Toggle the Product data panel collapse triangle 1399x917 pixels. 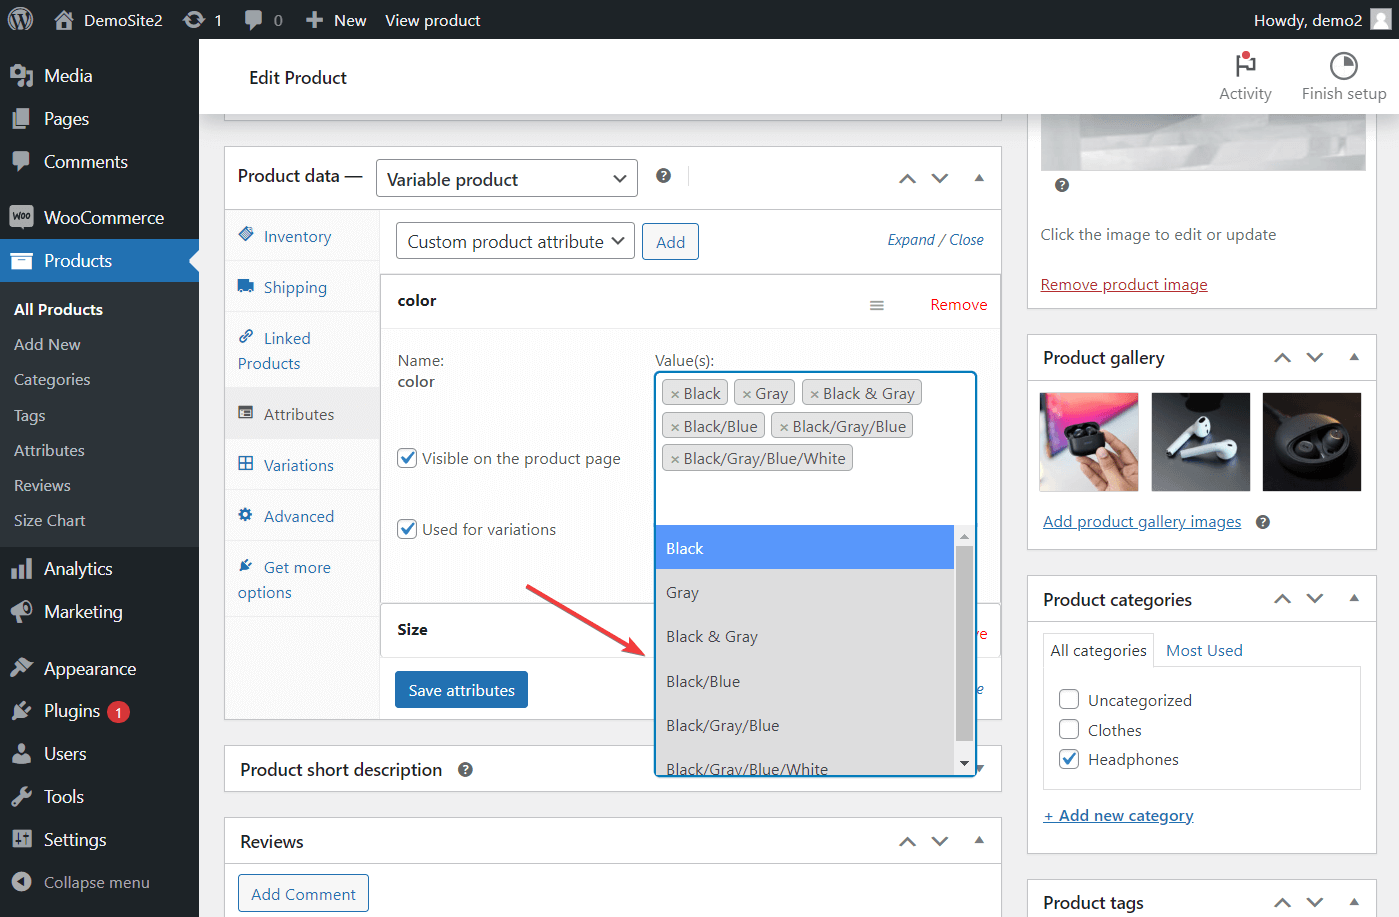coord(979,178)
